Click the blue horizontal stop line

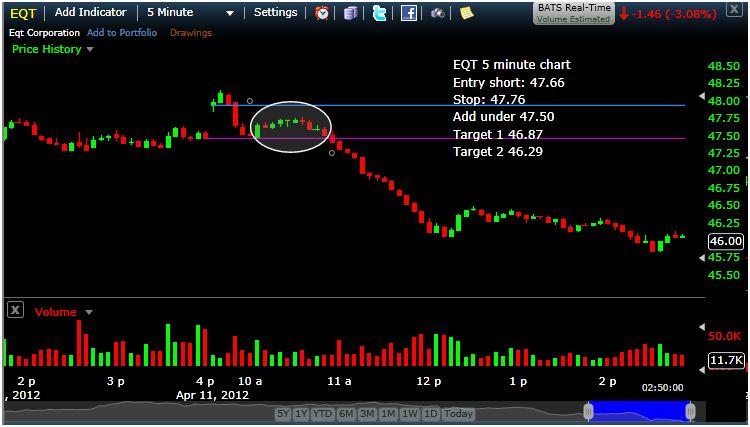[x=448, y=105]
